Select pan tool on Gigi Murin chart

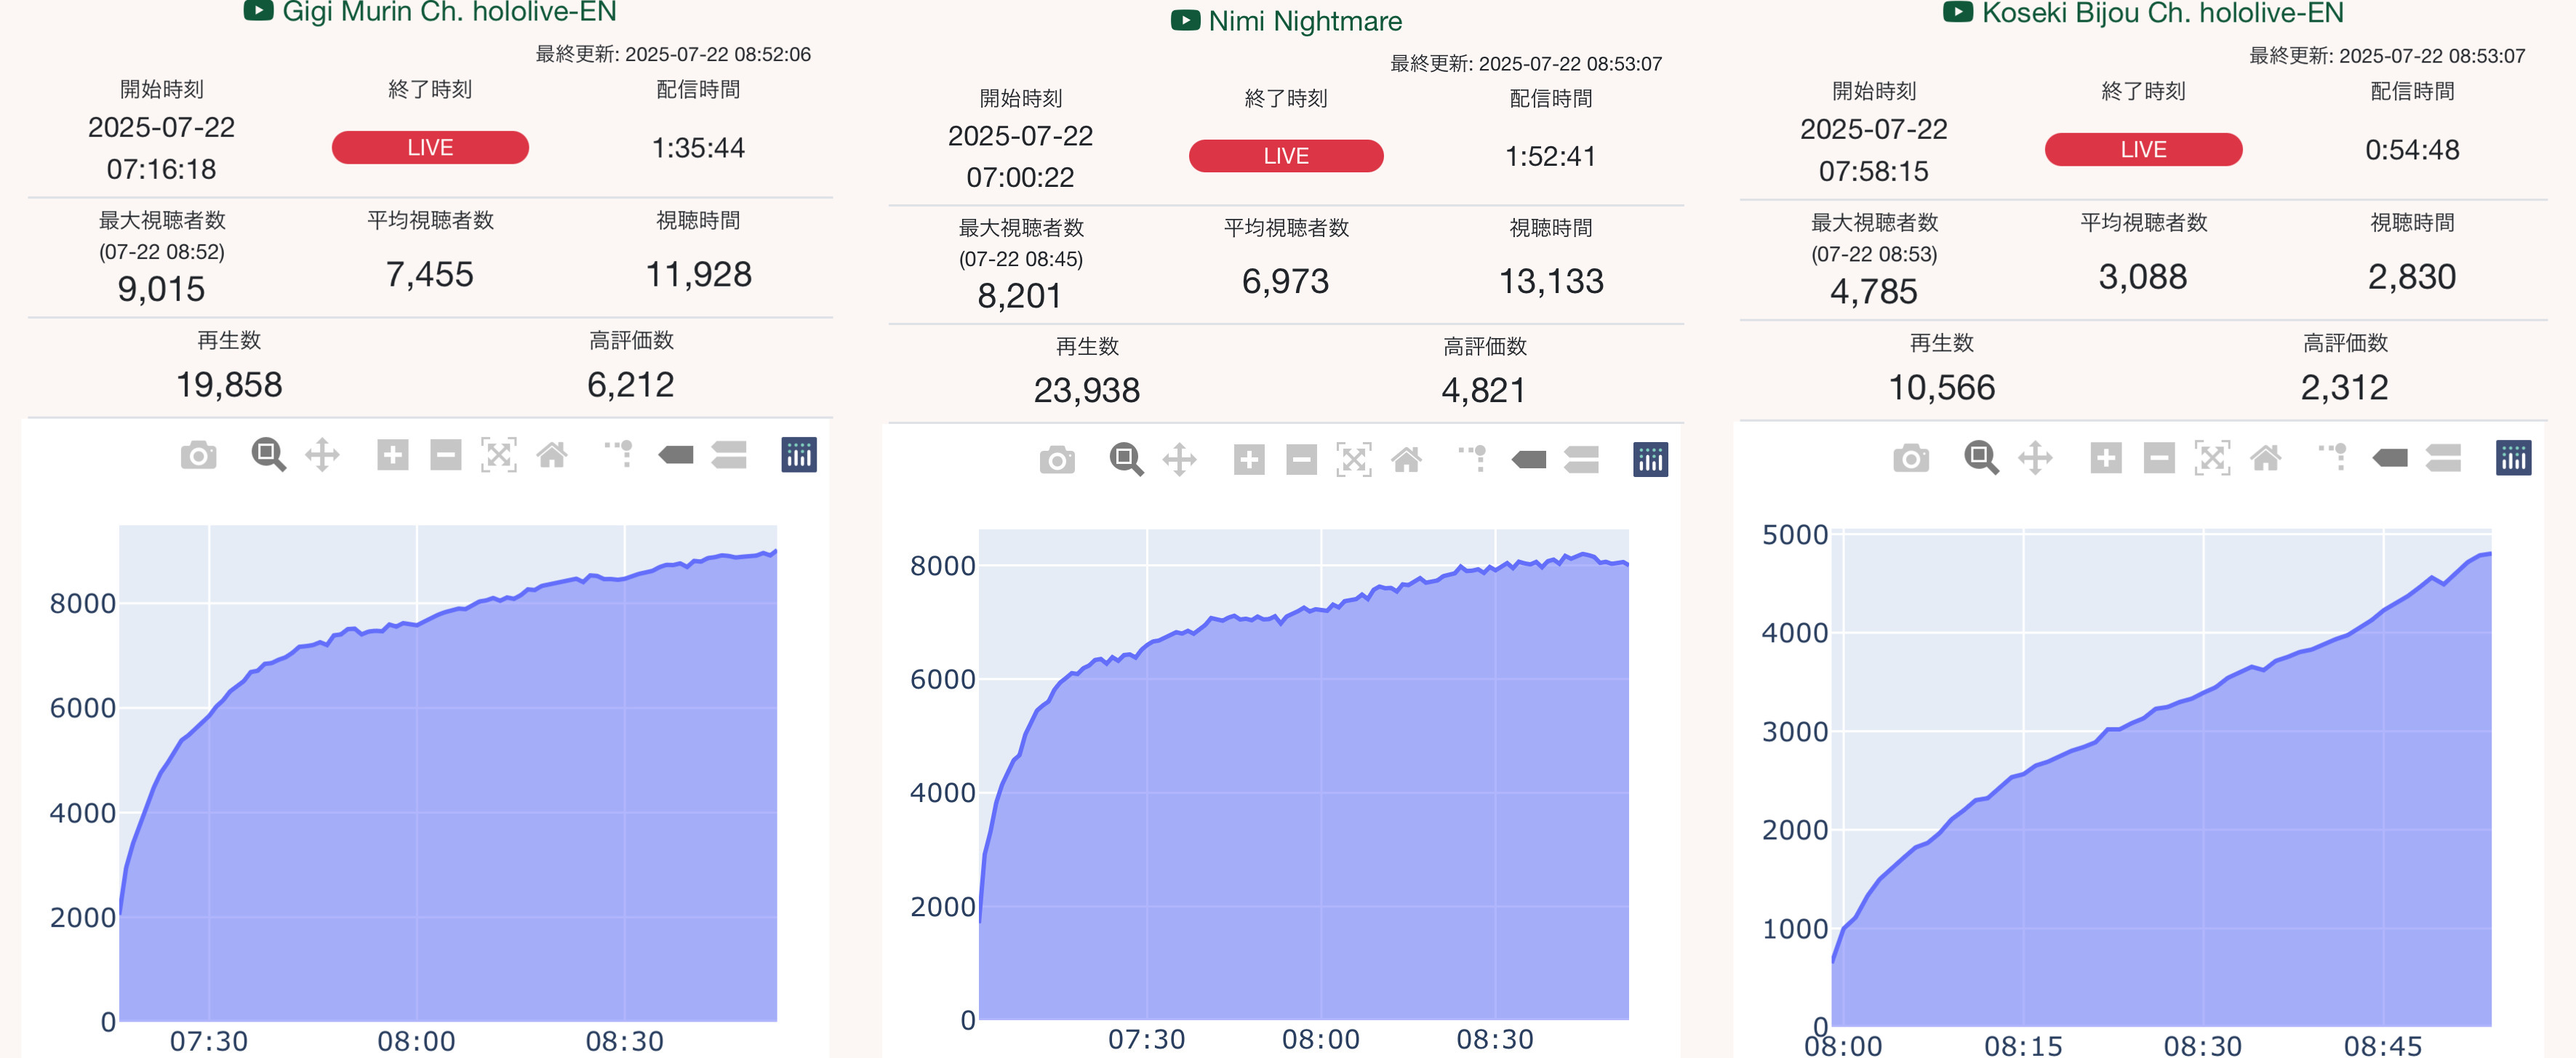pos(322,455)
